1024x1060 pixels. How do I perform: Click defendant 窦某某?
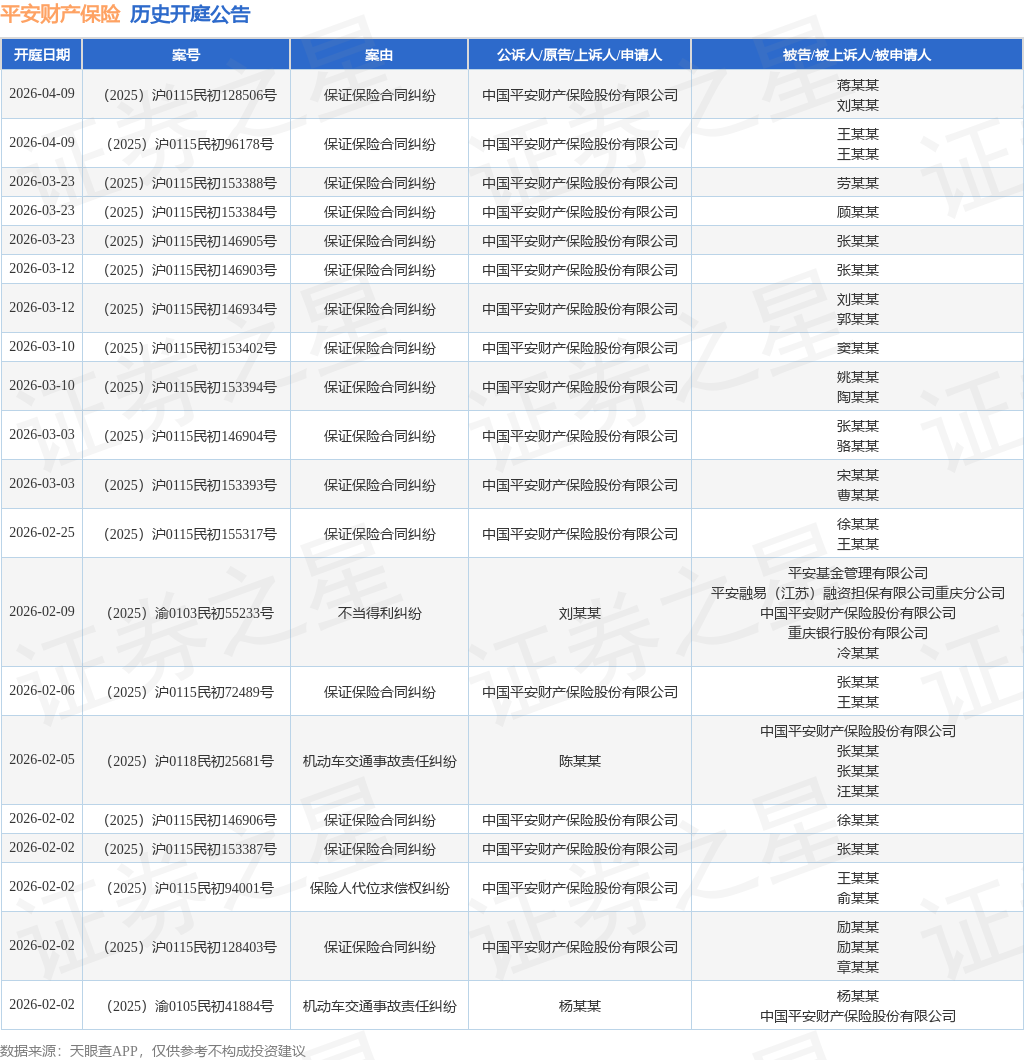tap(858, 348)
